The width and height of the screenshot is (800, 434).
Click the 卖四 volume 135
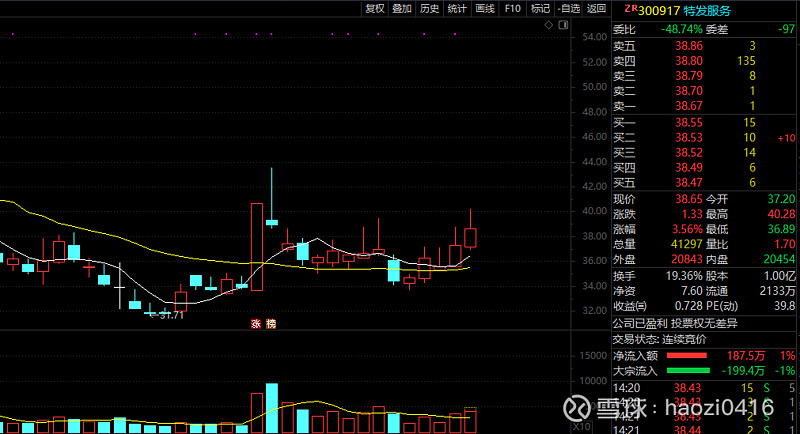tap(746, 61)
